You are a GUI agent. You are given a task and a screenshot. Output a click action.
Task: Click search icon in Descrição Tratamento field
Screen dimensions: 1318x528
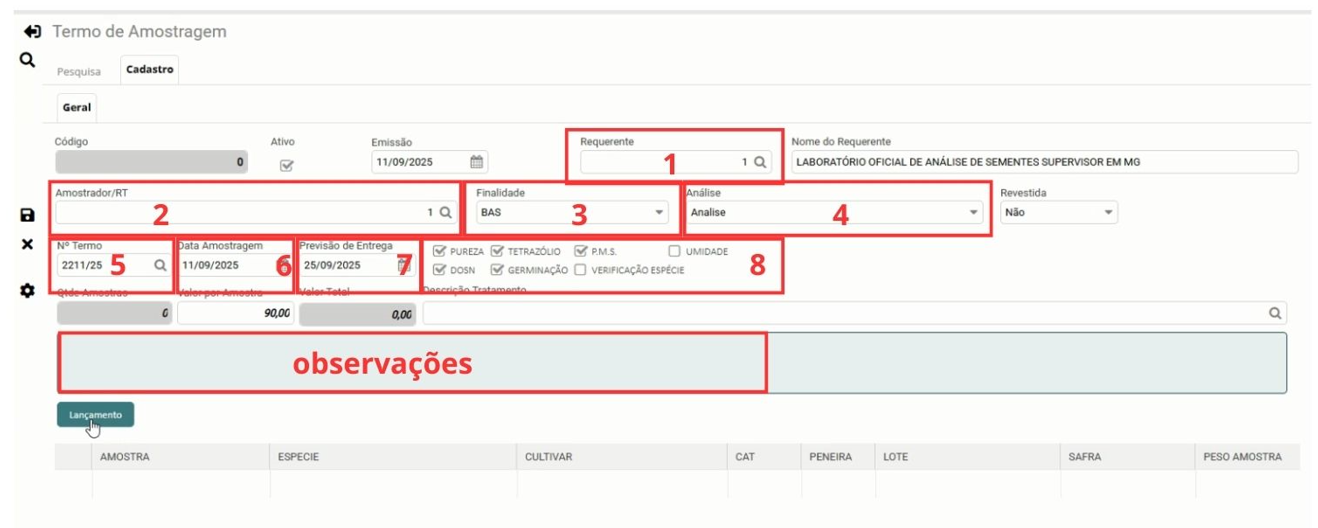coord(1275,313)
